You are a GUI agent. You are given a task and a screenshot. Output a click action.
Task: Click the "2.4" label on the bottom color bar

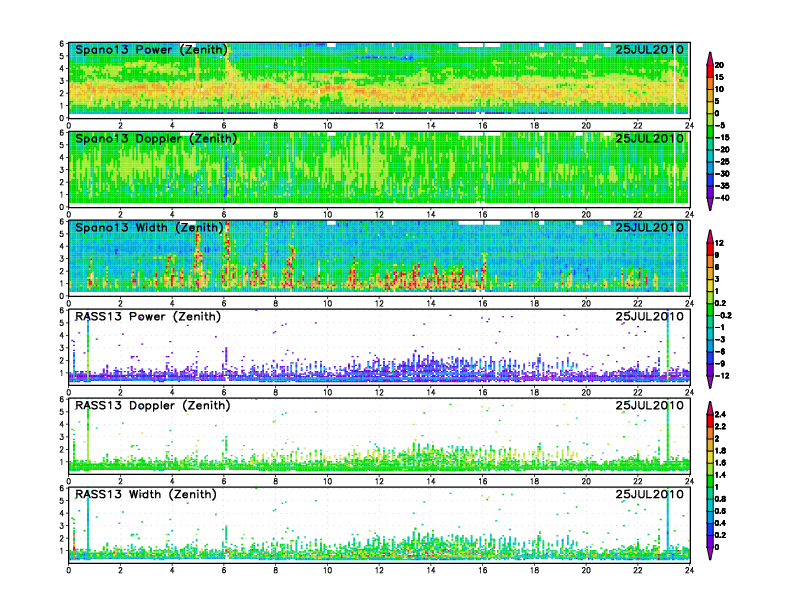pos(720,415)
